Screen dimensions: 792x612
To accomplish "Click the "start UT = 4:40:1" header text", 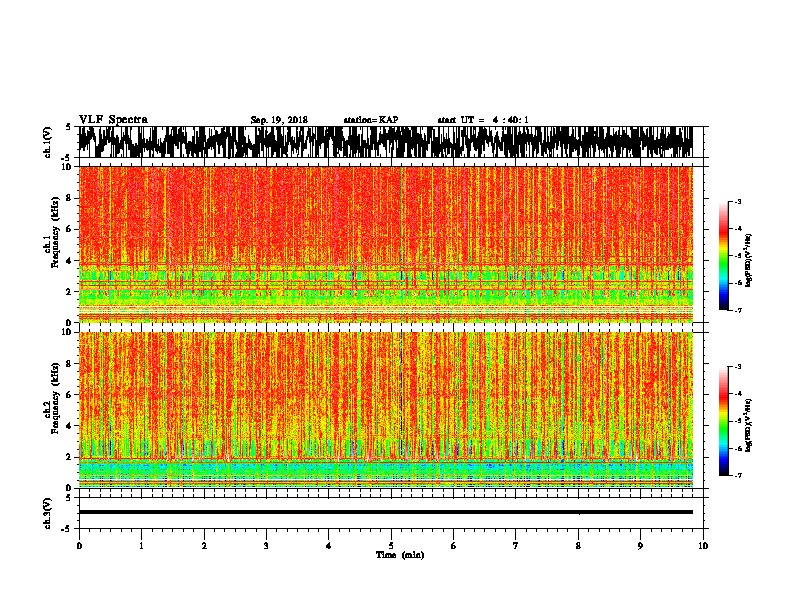I will [483, 120].
